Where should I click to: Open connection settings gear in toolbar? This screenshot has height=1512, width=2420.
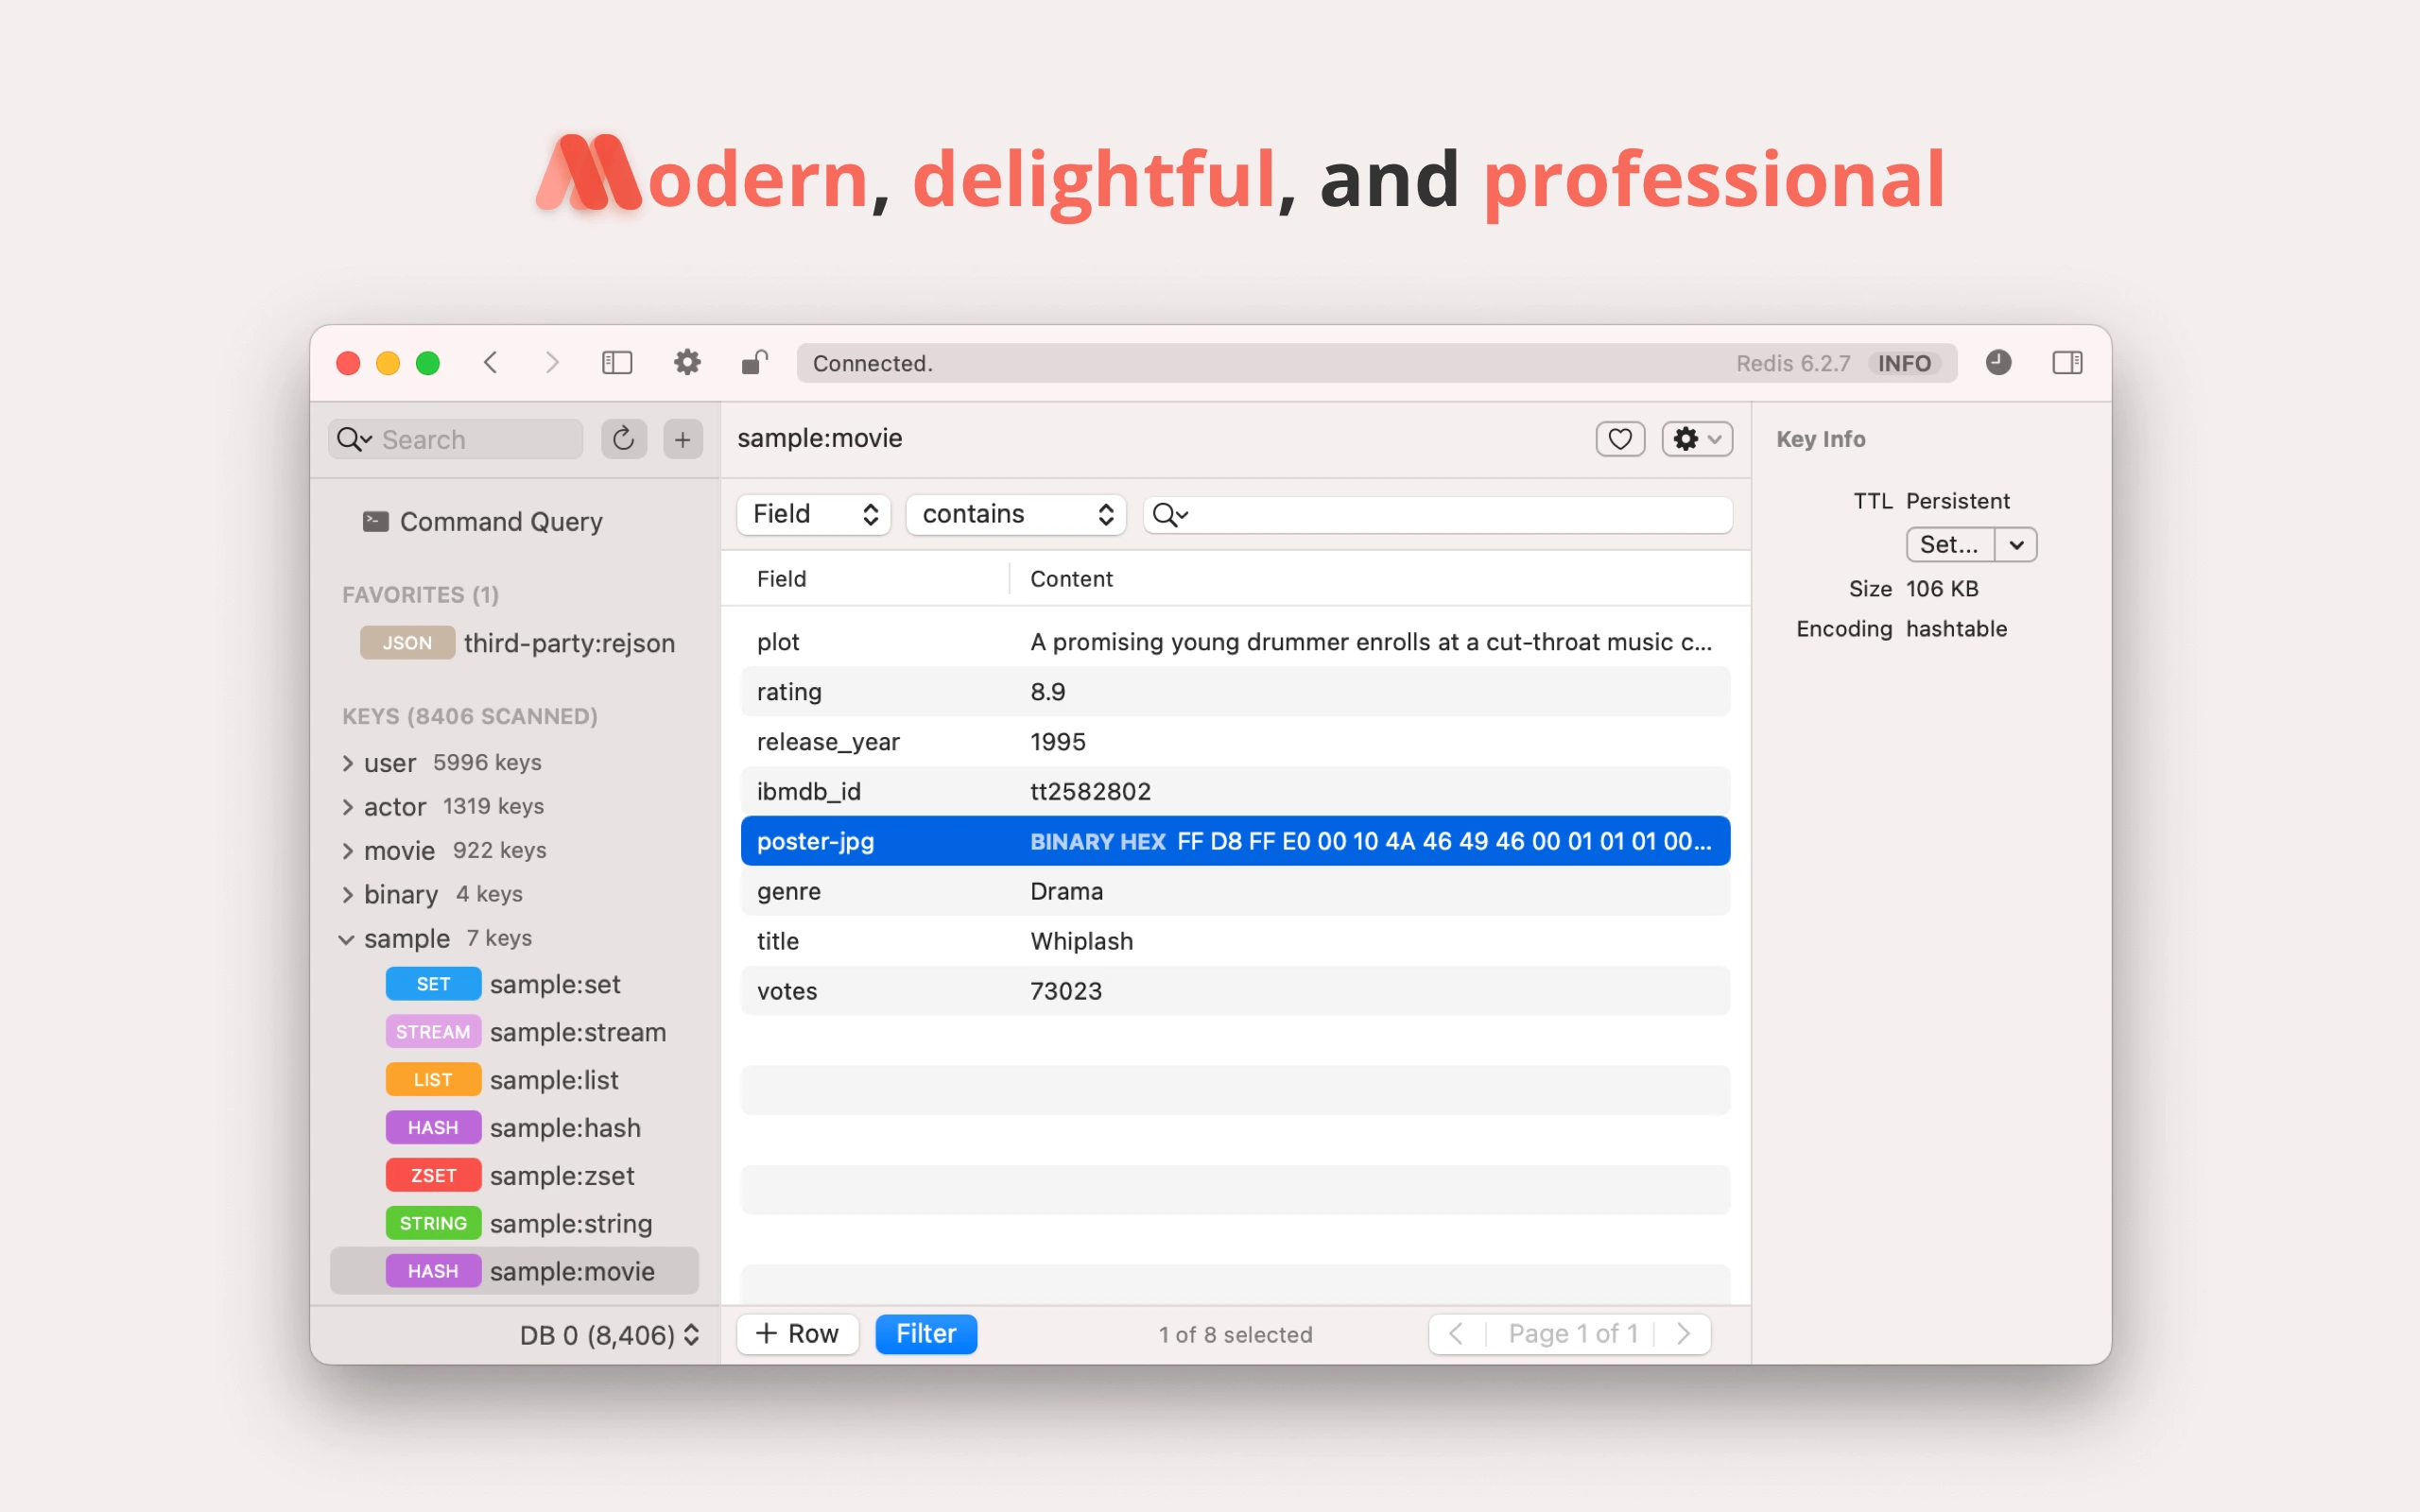tap(687, 363)
